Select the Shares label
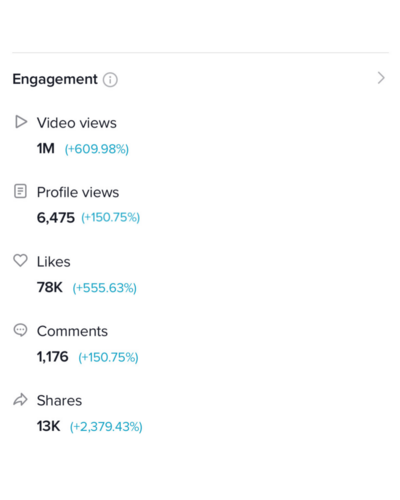This screenshot has height=500, width=400. [x=59, y=400]
